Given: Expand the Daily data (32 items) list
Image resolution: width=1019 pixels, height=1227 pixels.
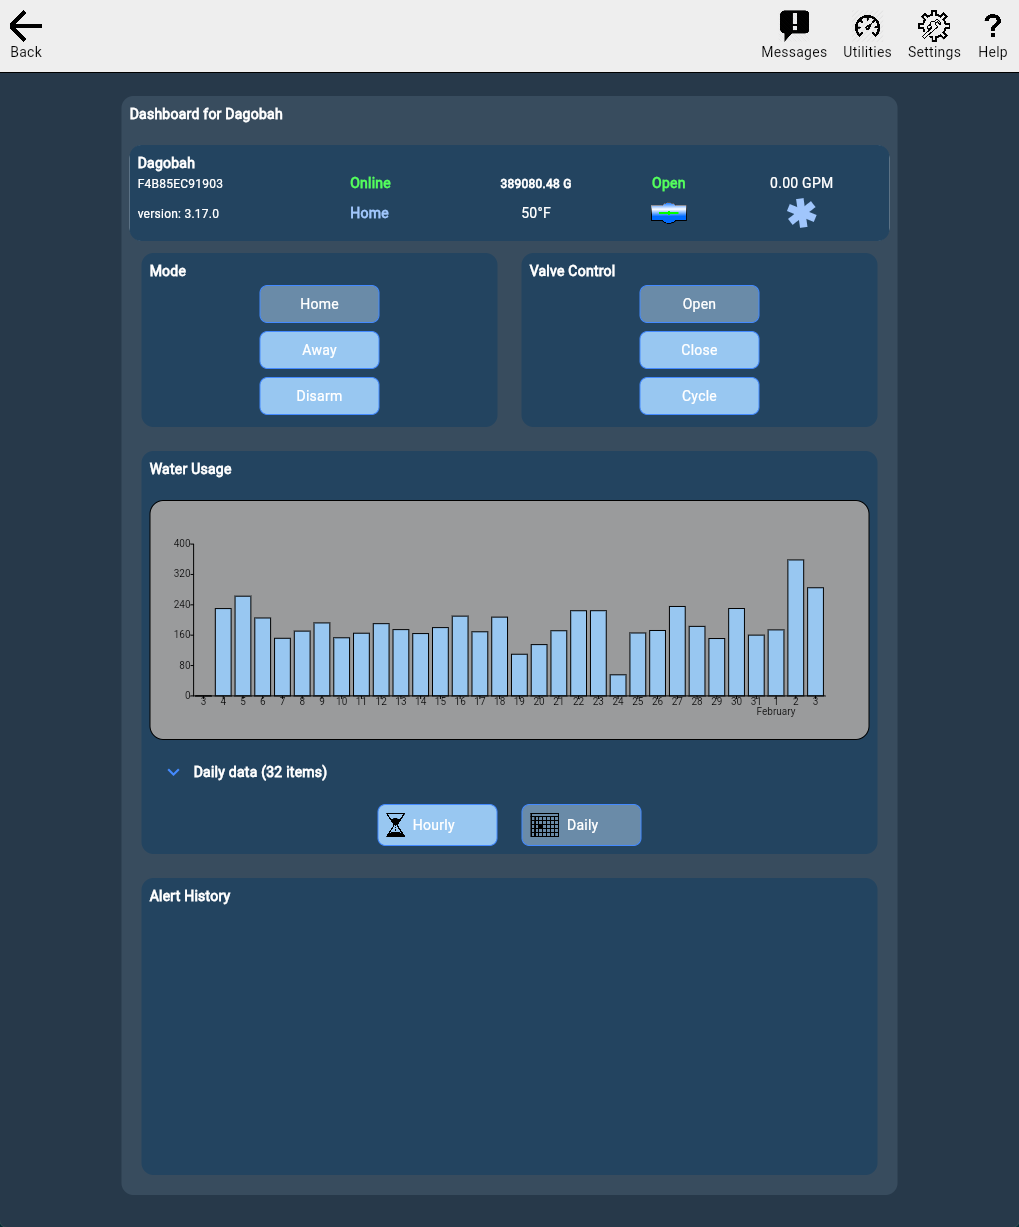Looking at the screenshot, I should pyautogui.click(x=174, y=772).
